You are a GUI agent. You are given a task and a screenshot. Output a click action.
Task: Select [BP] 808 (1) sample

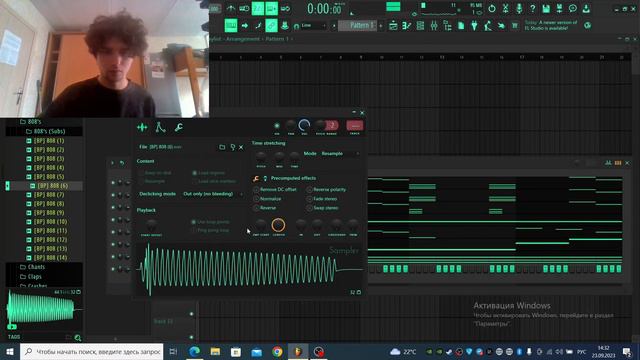tap(49, 141)
